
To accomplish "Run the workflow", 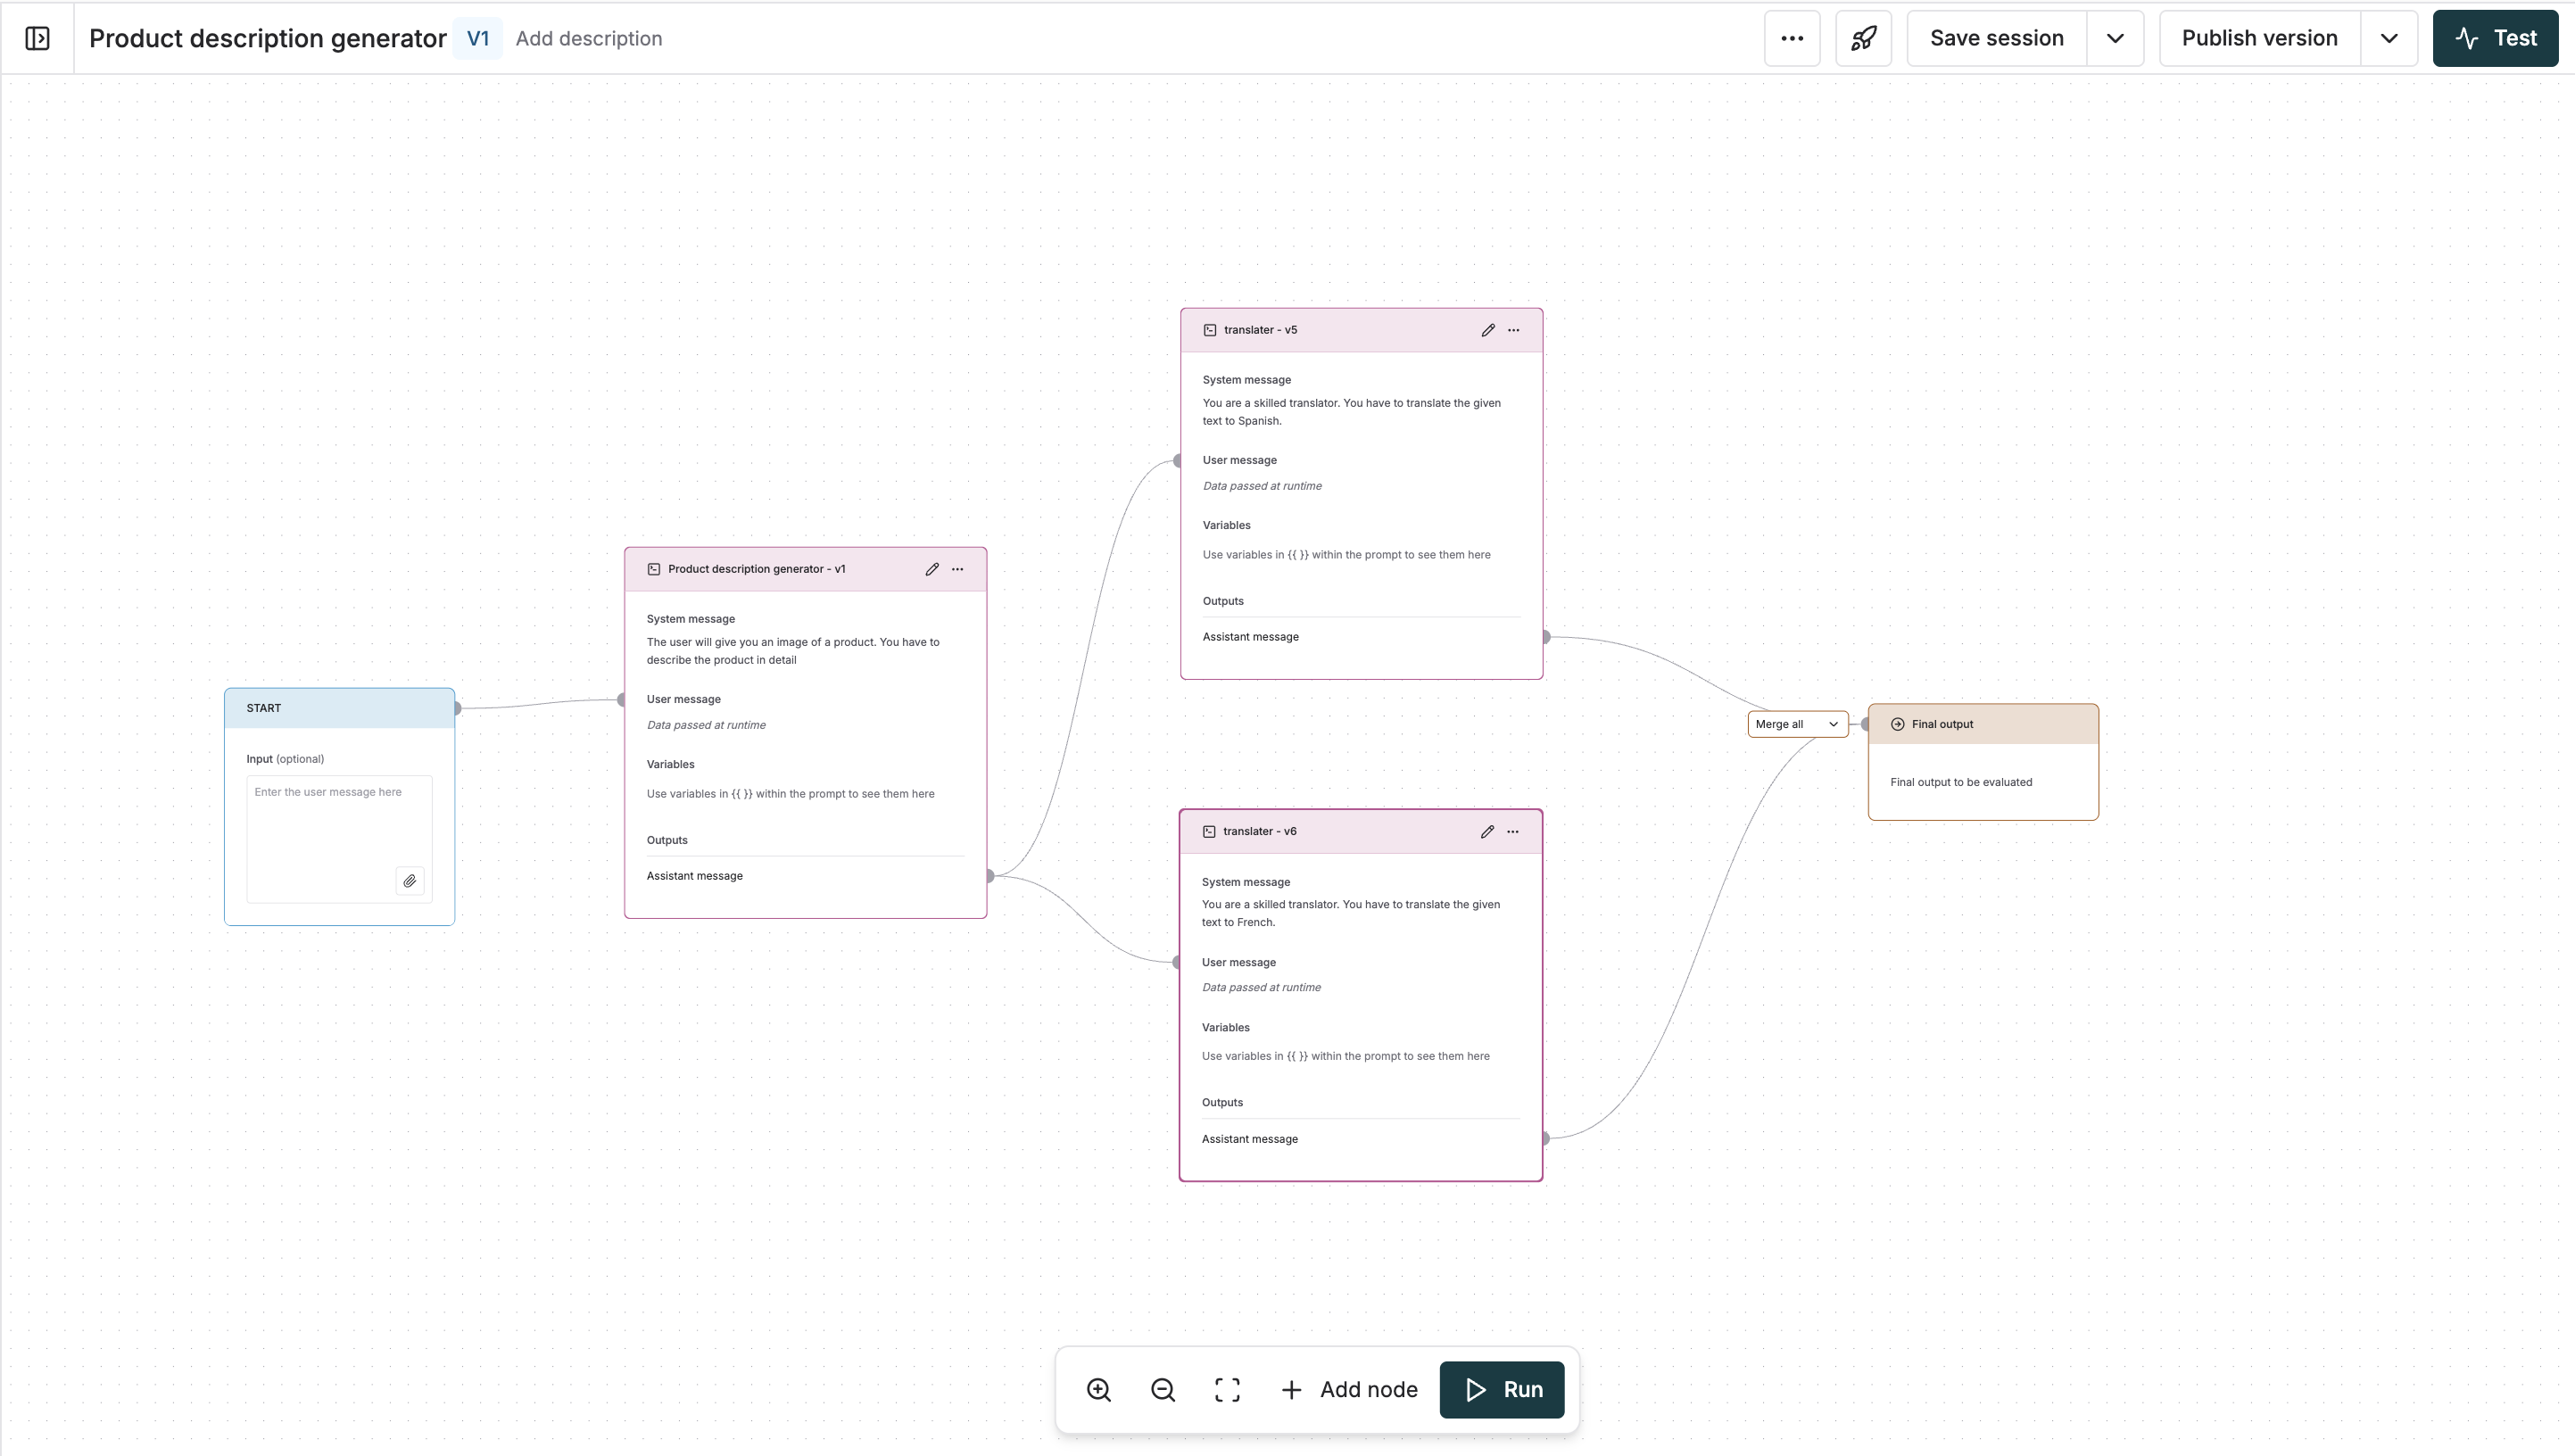I will (1502, 1389).
